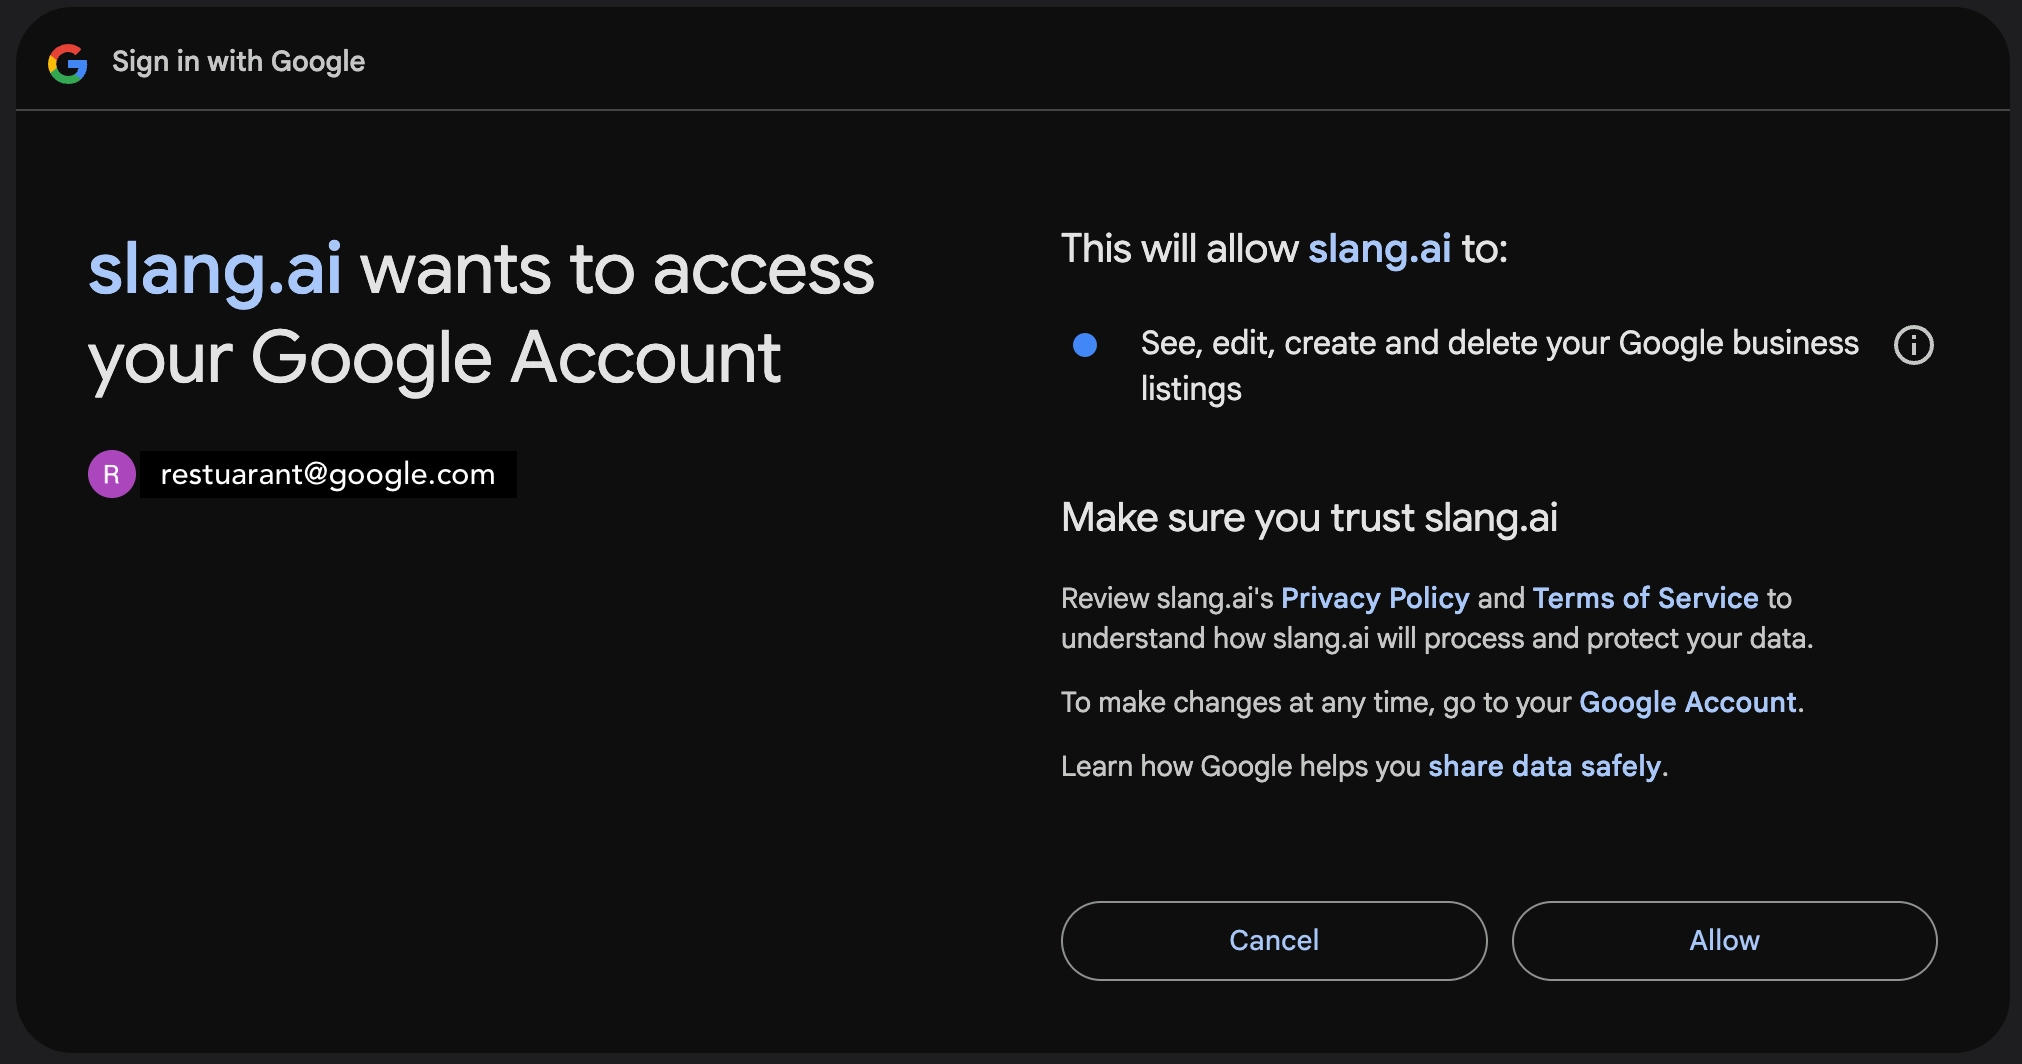Click the Cancel button

(x=1273, y=940)
